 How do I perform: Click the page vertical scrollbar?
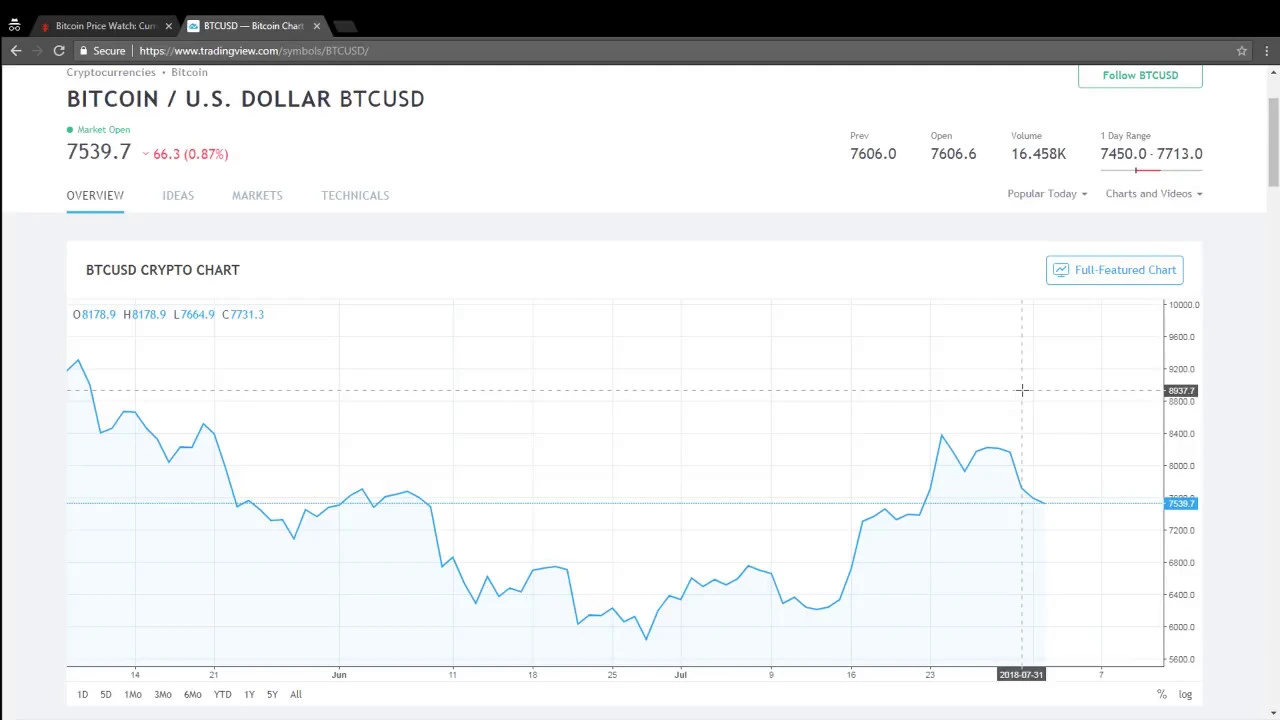(x=1273, y=142)
